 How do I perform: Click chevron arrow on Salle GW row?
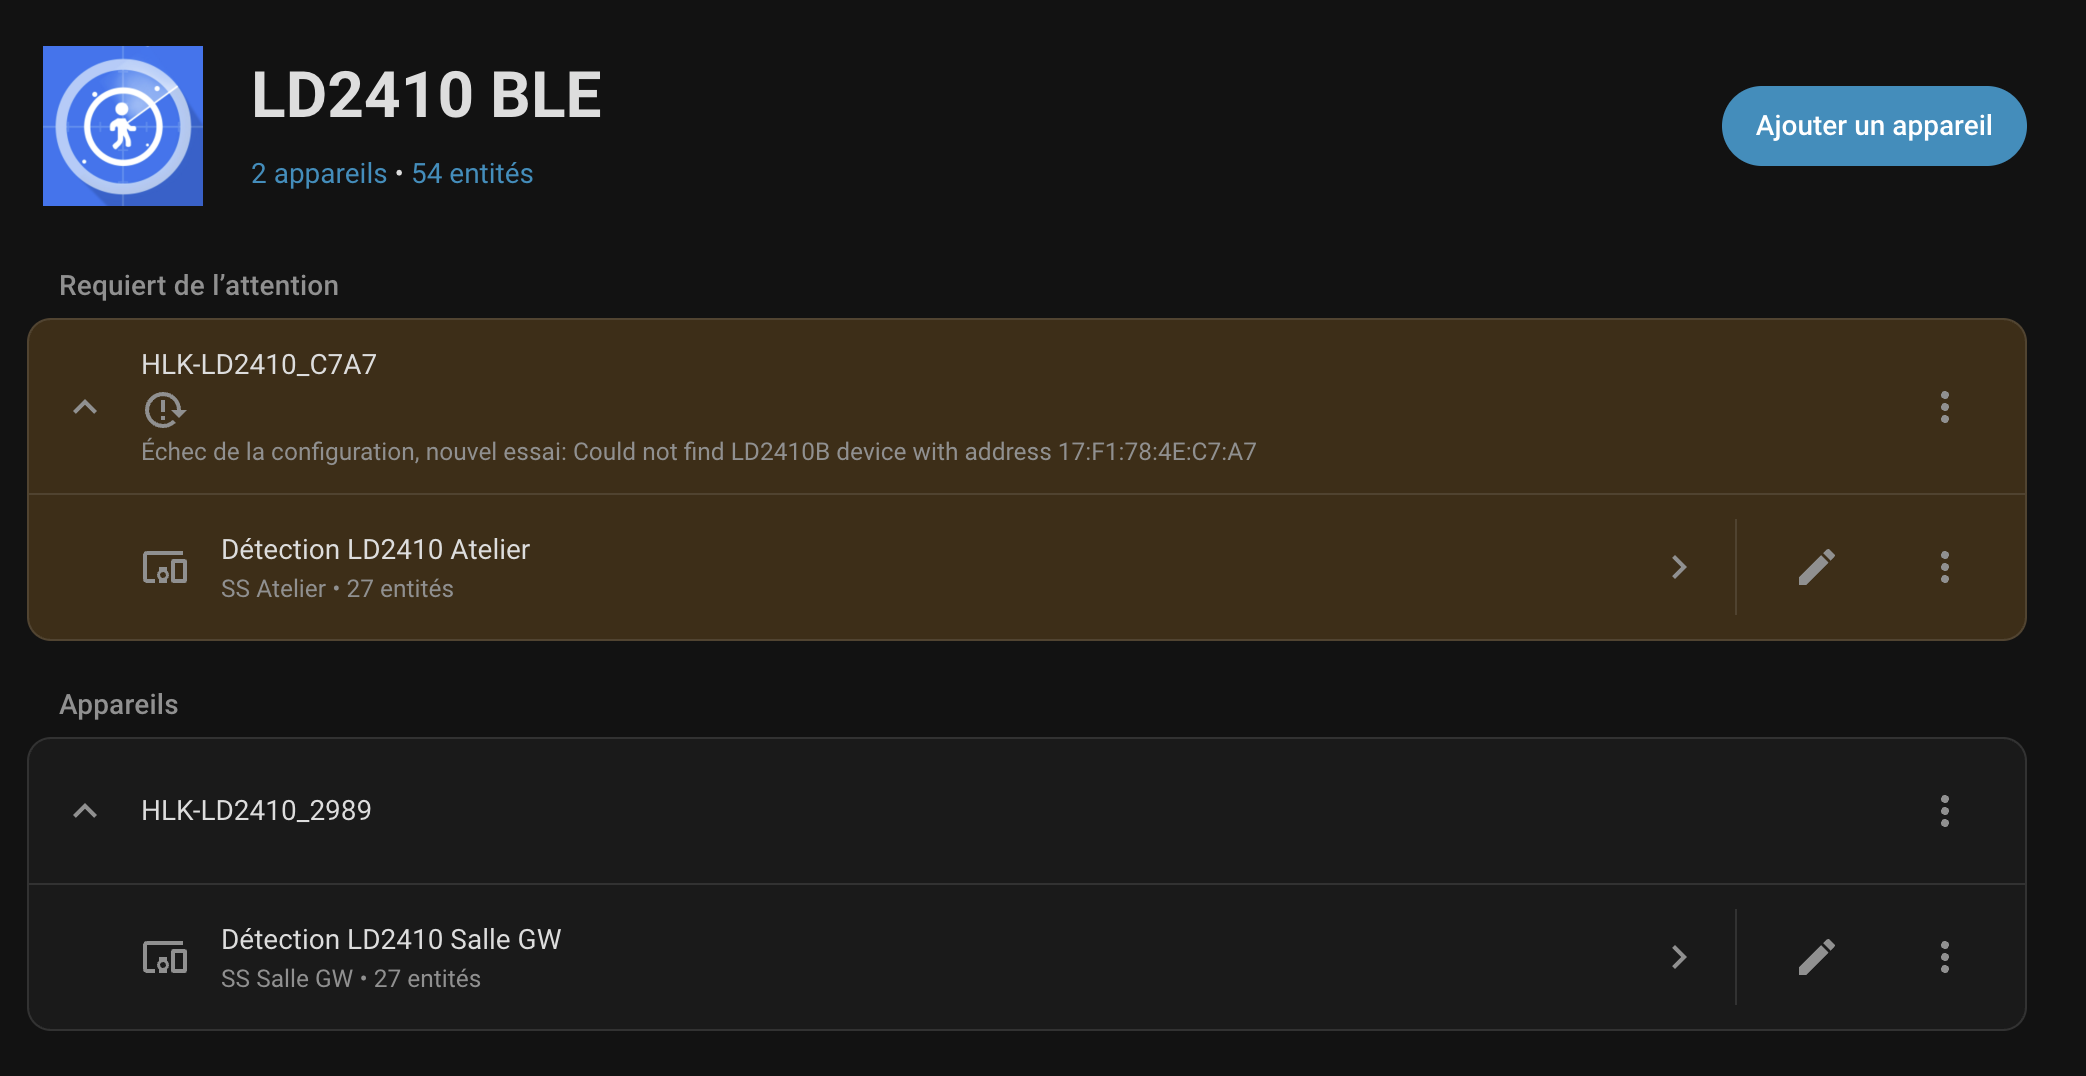(x=1679, y=958)
